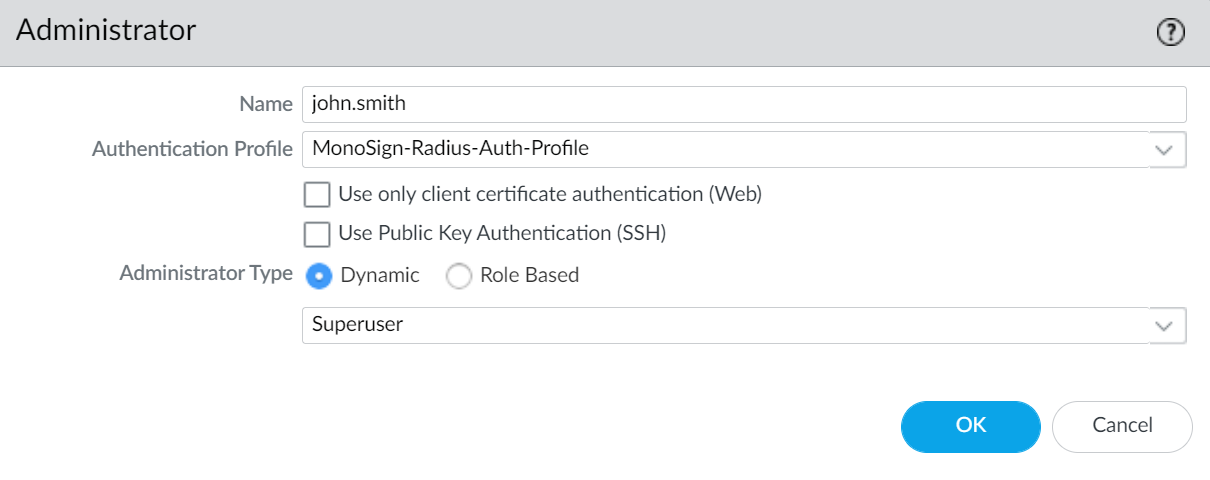Select the Dynamic radio button
The image size is (1210, 480).
point(319,276)
